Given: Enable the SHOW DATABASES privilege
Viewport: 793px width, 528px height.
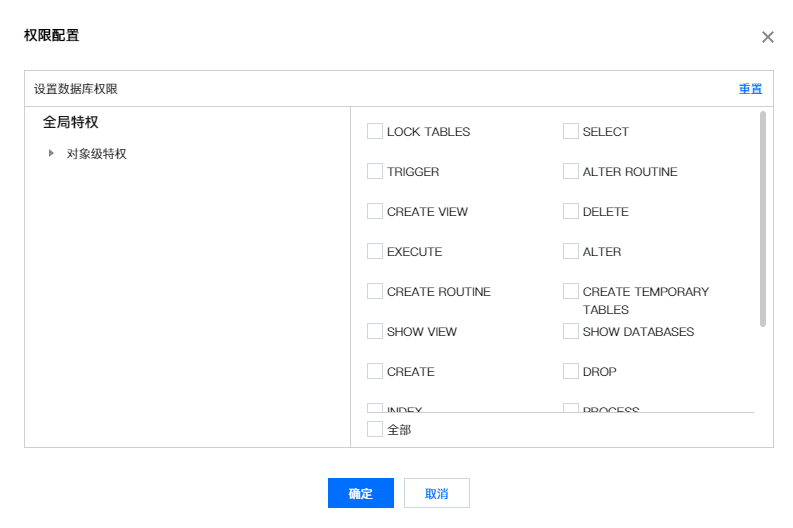Looking at the screenshot, I should [571, 331].
